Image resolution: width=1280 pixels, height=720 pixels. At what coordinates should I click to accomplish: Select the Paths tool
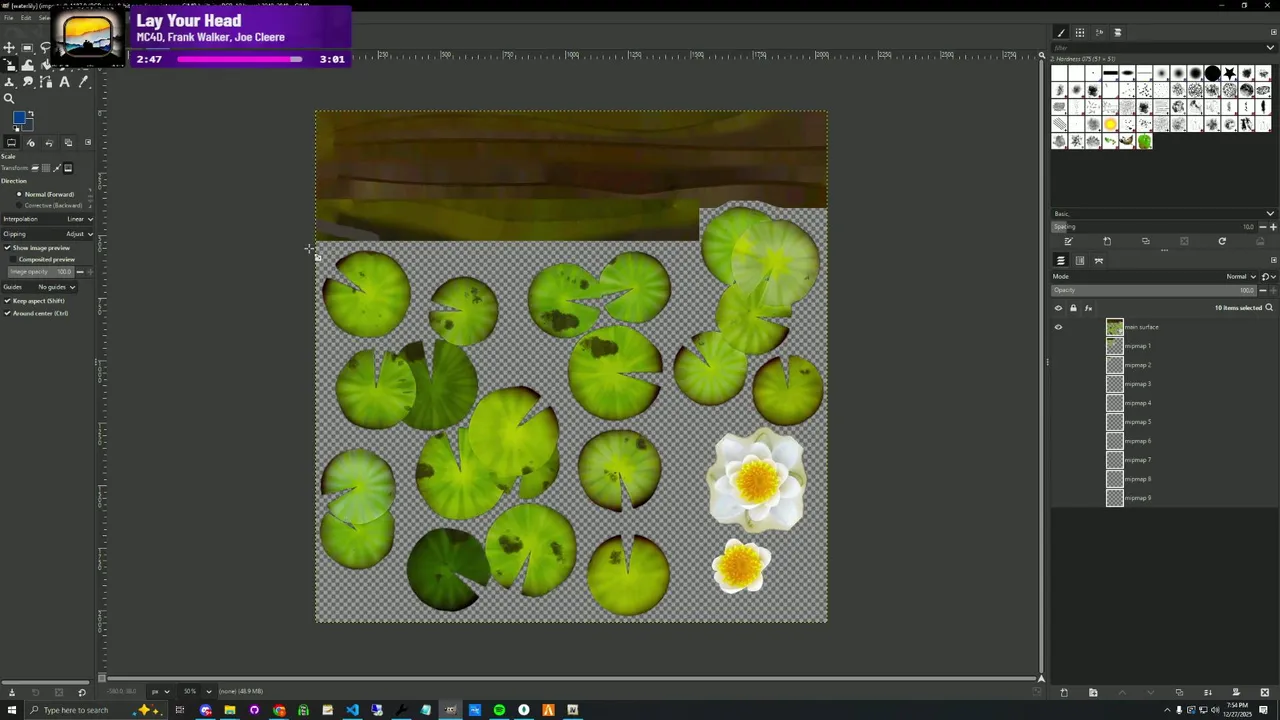(46, 82)
